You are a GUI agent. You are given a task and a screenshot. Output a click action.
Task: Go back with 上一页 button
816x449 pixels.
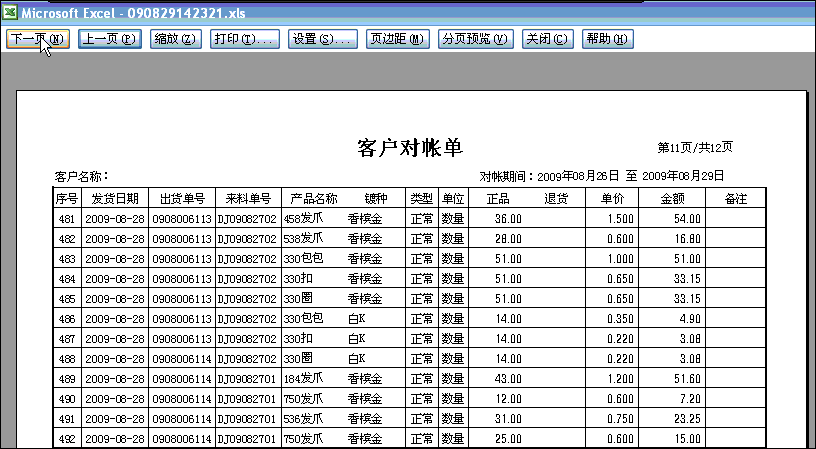click(x=110, y=39)
